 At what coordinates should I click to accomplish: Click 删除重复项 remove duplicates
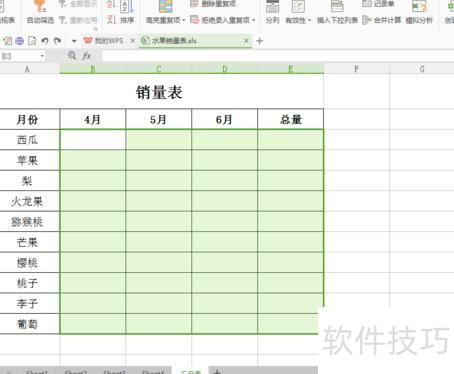tap(213, 4)
